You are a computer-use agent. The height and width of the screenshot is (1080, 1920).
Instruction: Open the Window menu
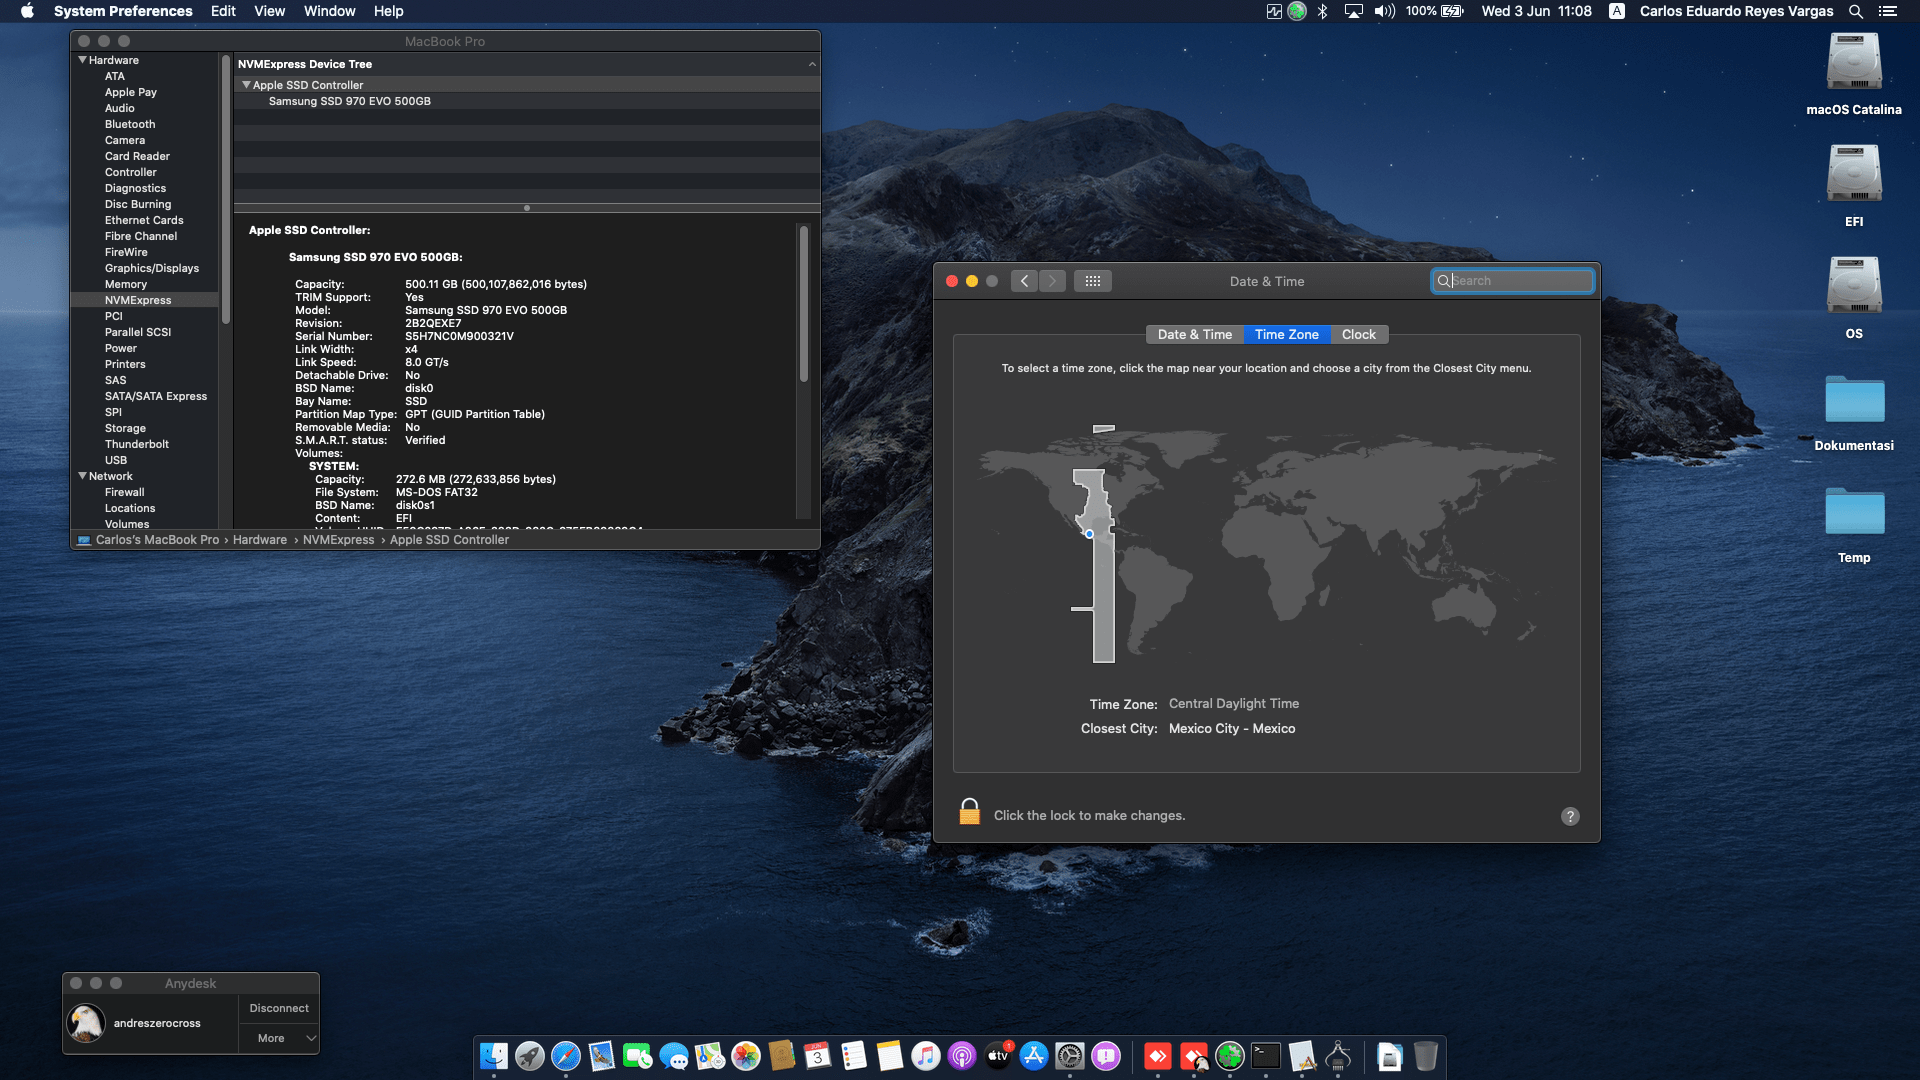(x=329, y=11)
